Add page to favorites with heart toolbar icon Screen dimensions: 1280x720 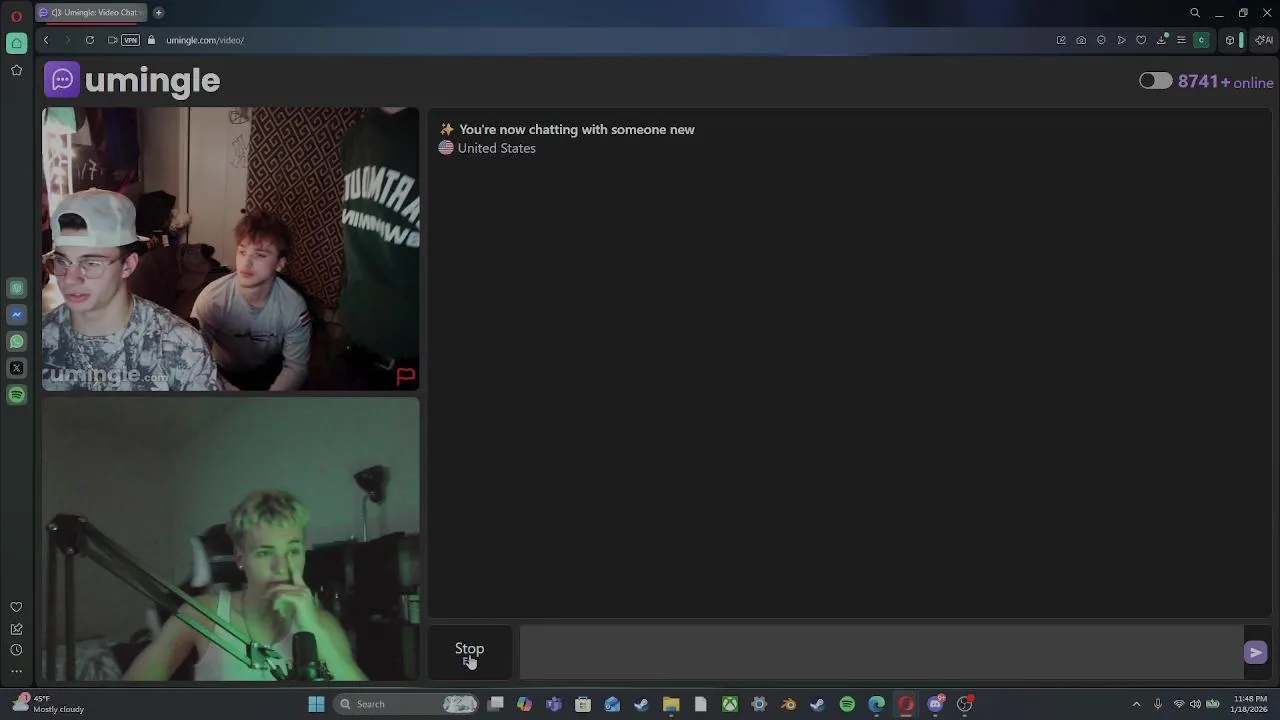1141,40
